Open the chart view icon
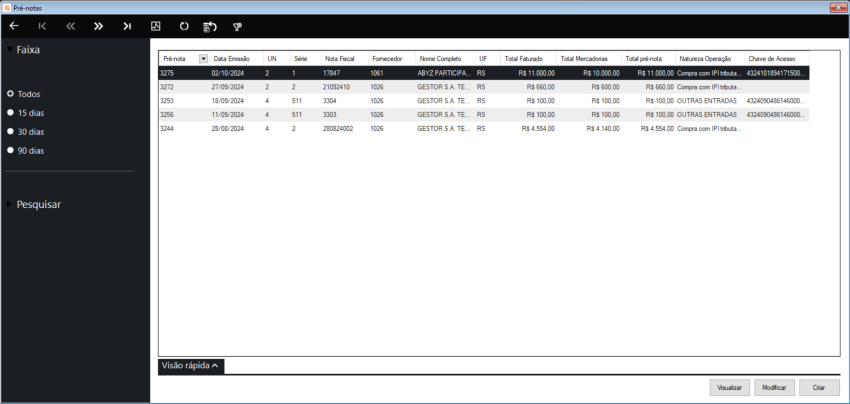 pyautogui.click(x=156, y=26)
